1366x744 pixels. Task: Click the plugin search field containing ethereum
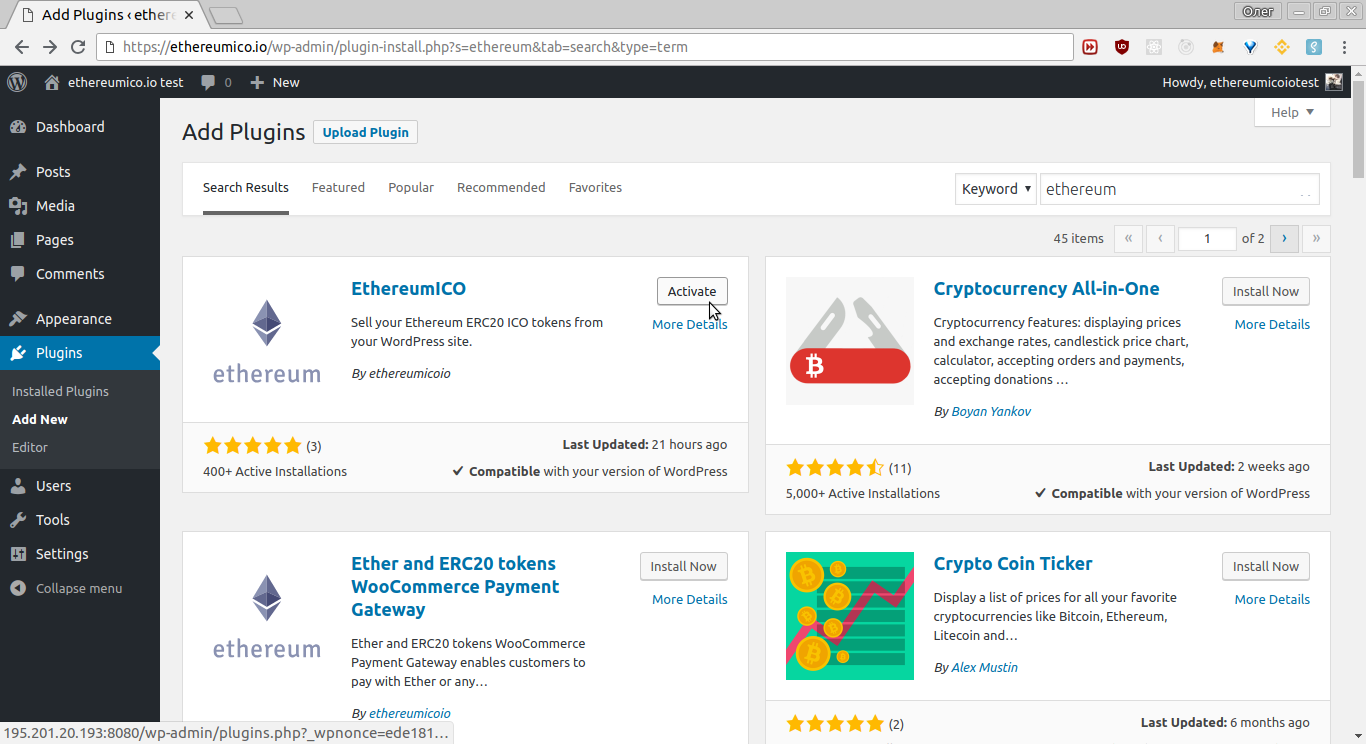(1180, 189)
